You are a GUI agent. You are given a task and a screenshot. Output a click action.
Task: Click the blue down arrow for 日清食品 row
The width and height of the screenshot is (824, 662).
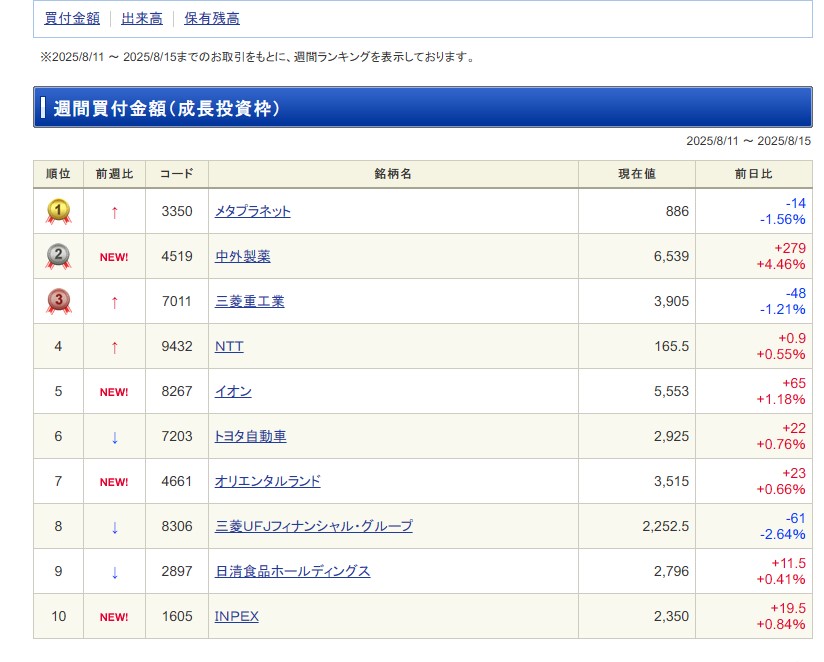115,572
